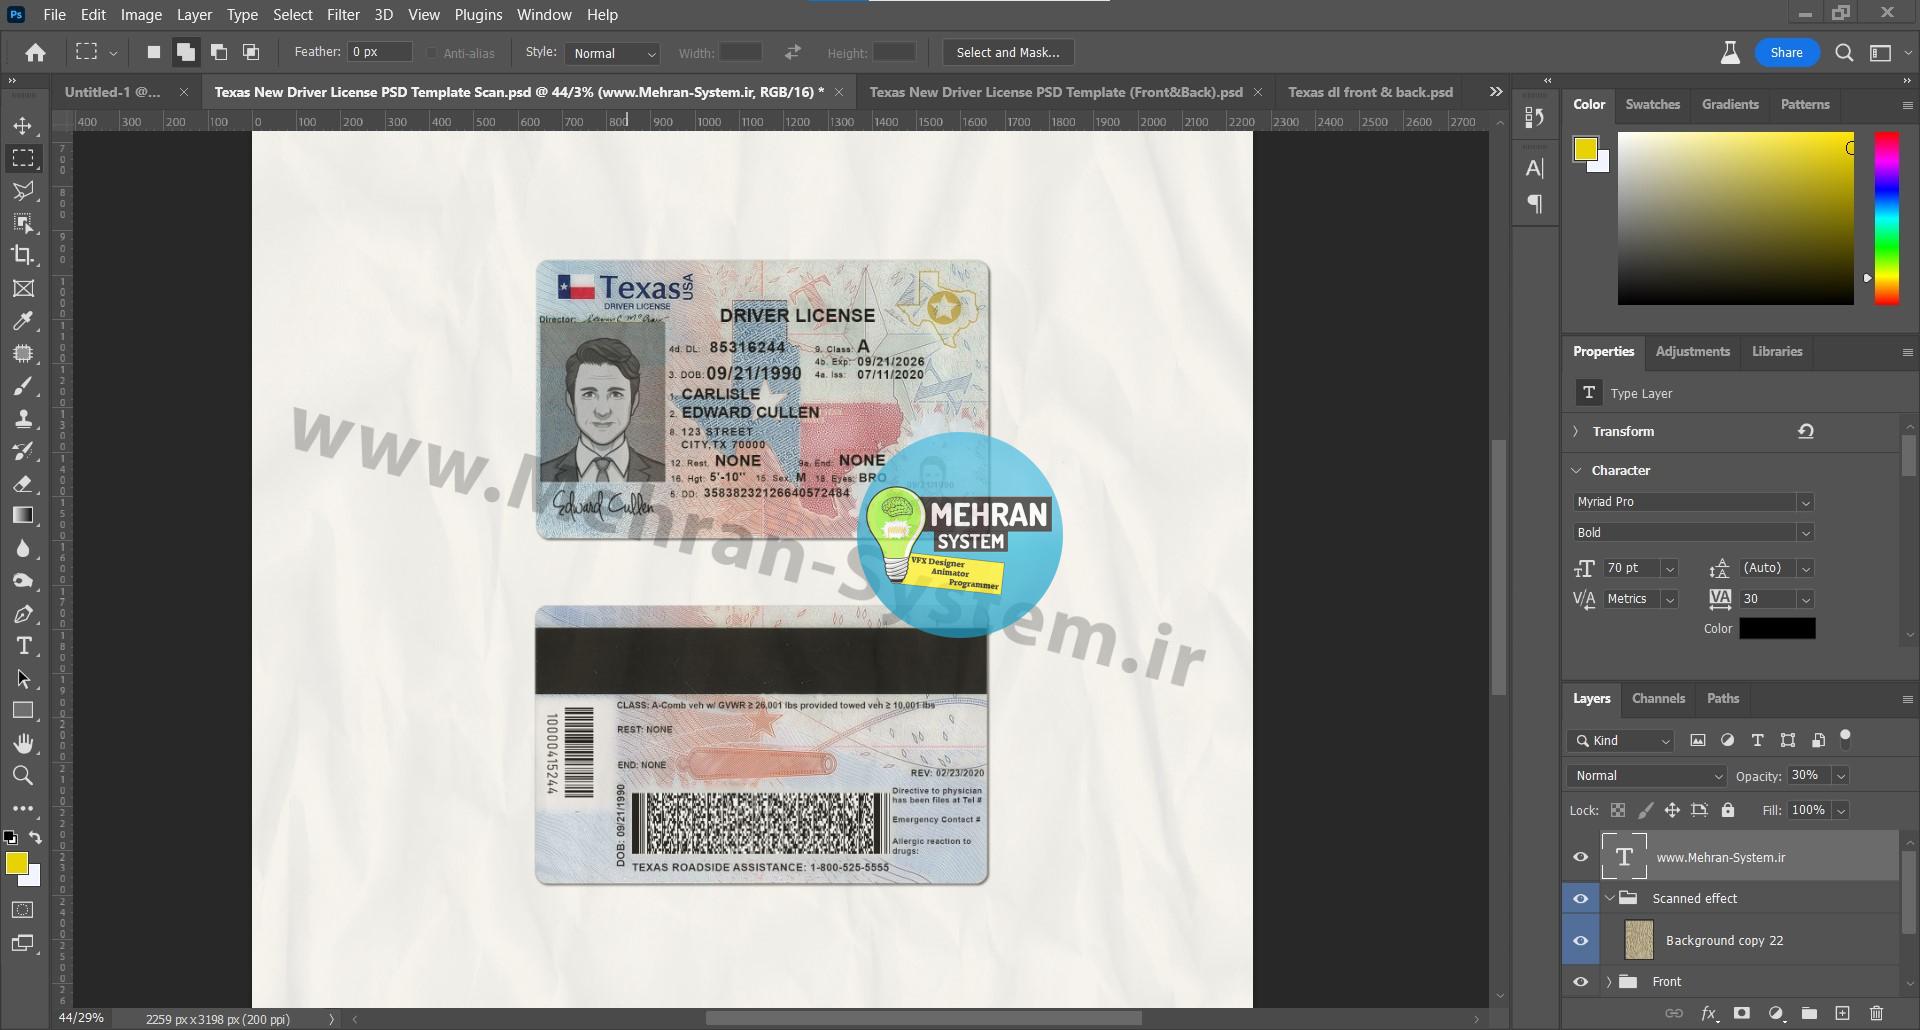
Task: Switch to the Swatches tab
Action: [x=1652, y=104]
